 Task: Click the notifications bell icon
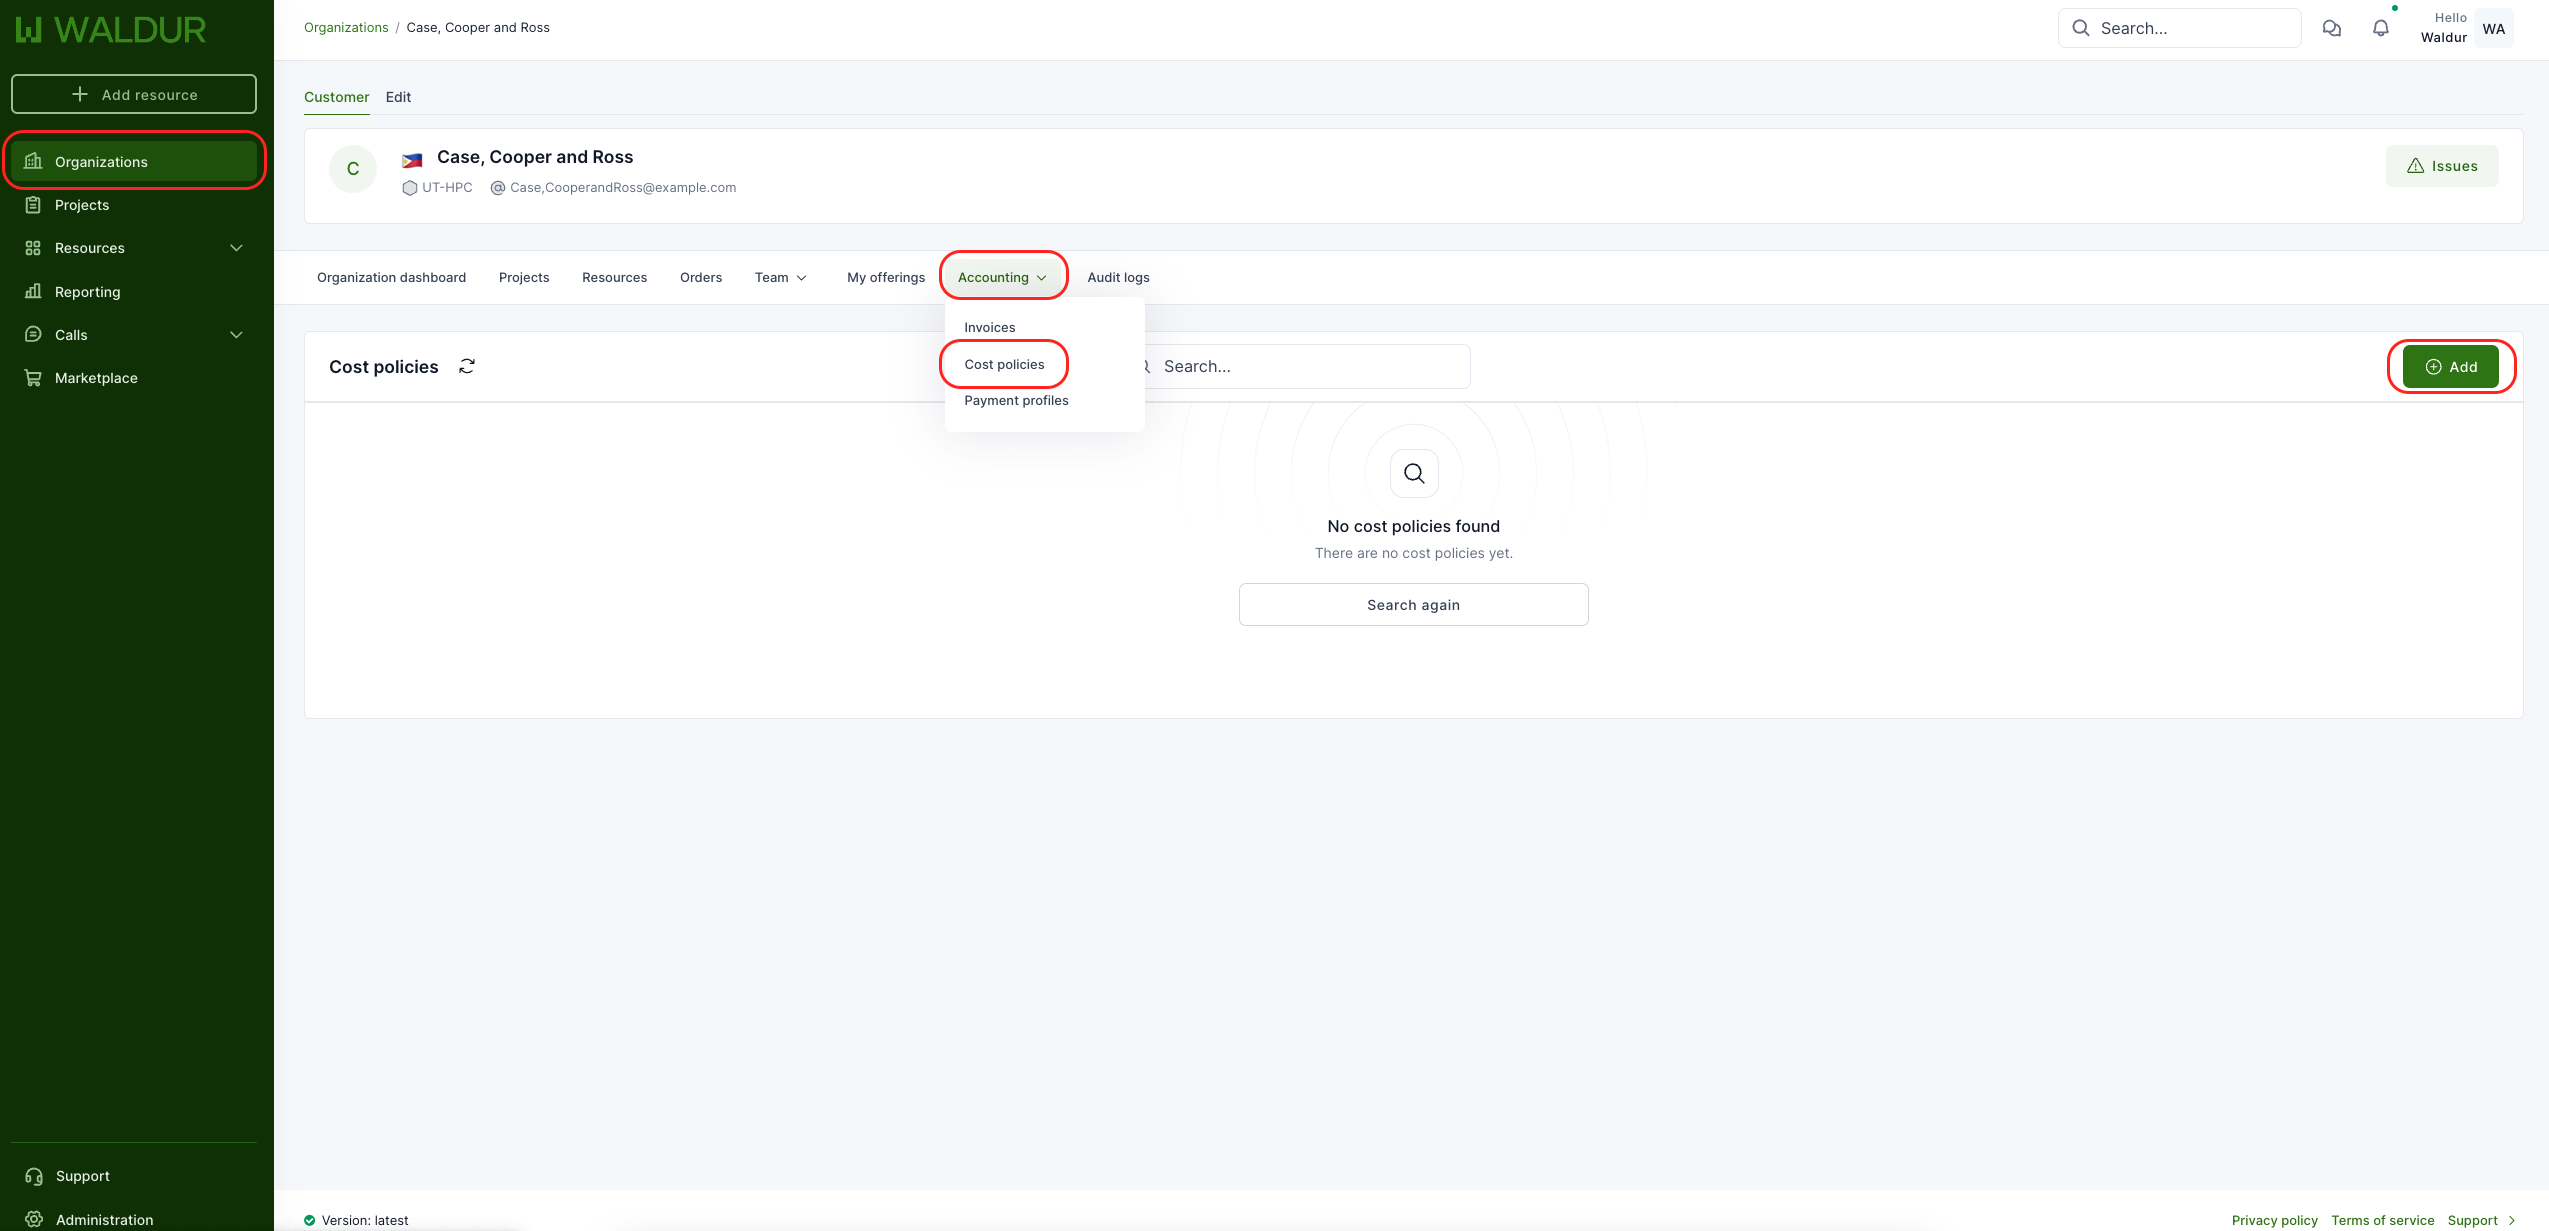pyautogui.click(x=2380, y=28)
